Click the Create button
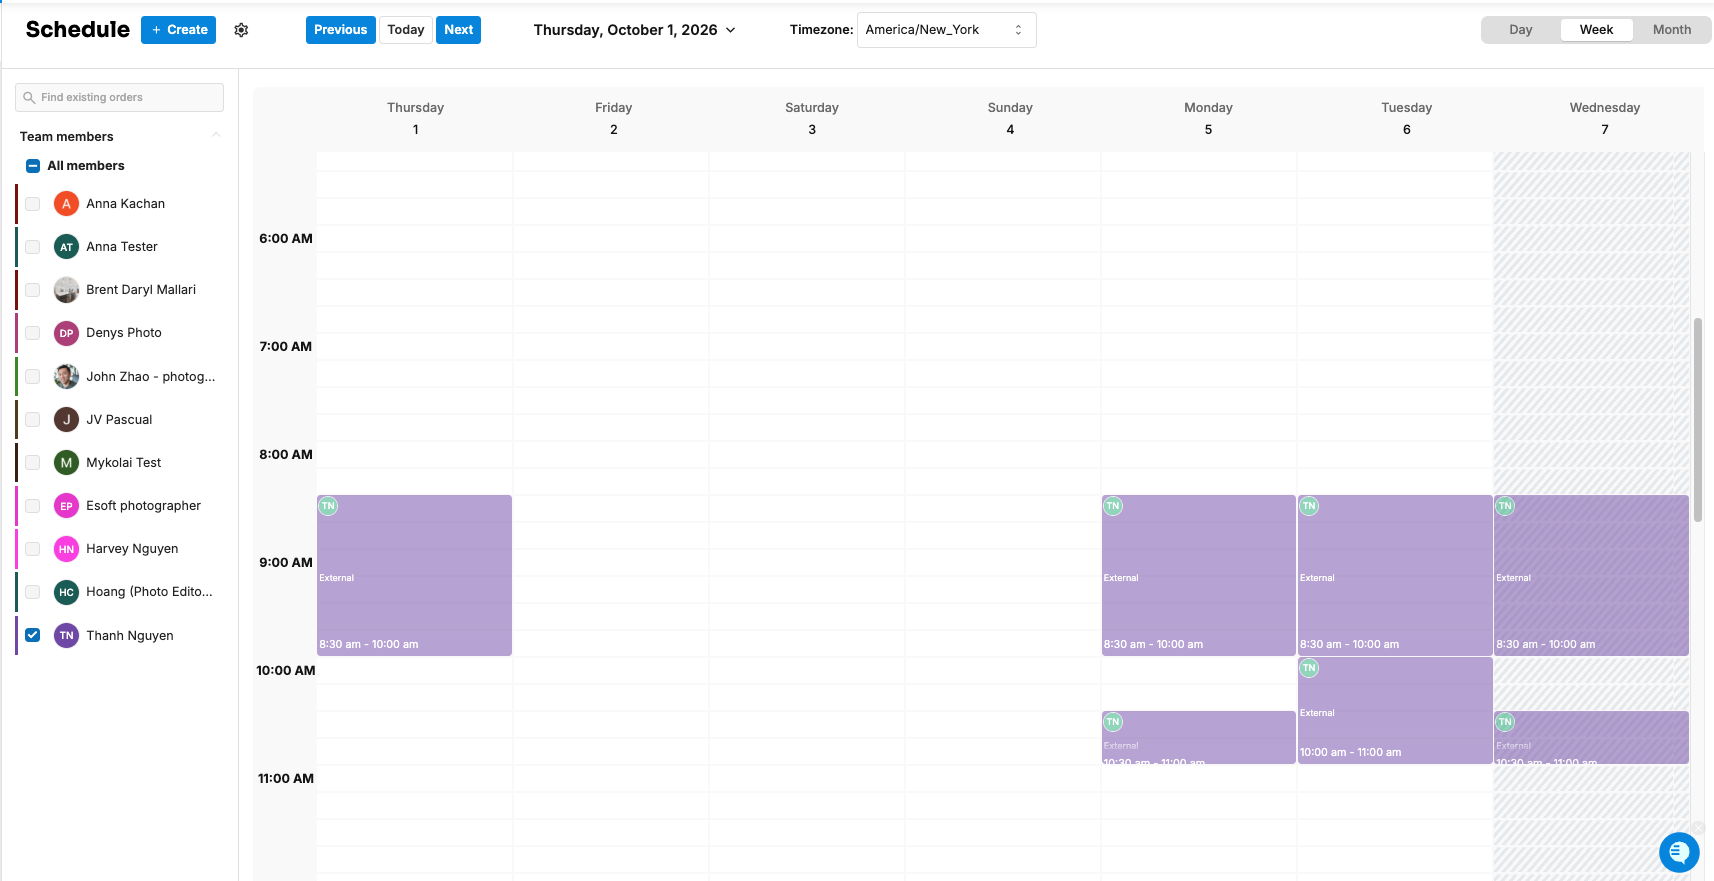 pos(179,30)
